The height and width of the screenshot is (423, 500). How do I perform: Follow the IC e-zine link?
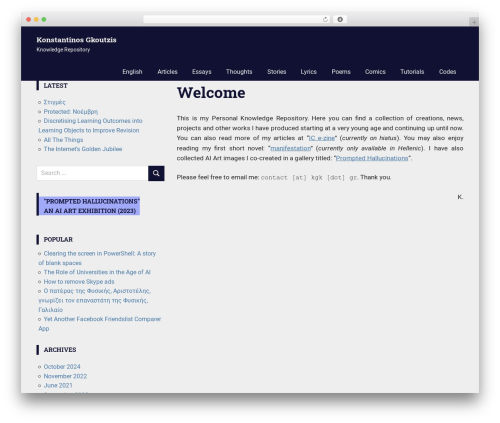[322, 138]
